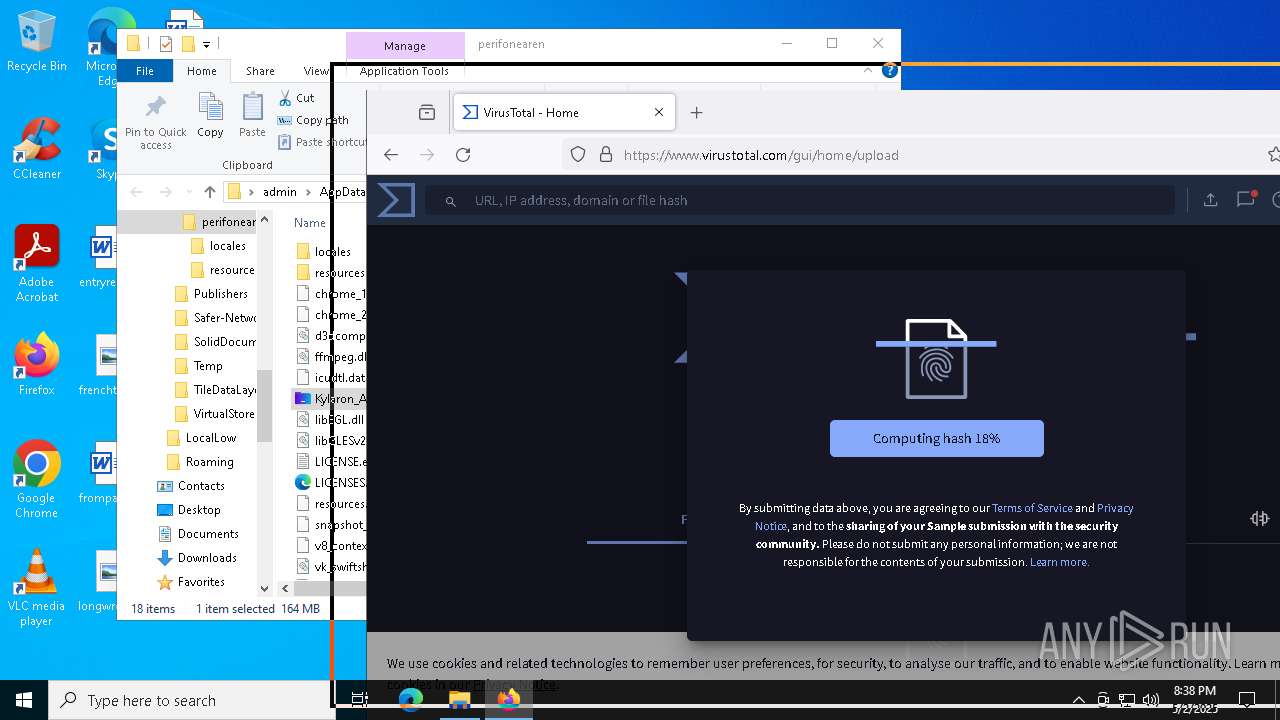Select Favorites in navigation tree
The height and width of the screenshot is (720, 1280).
click(201, 582)
